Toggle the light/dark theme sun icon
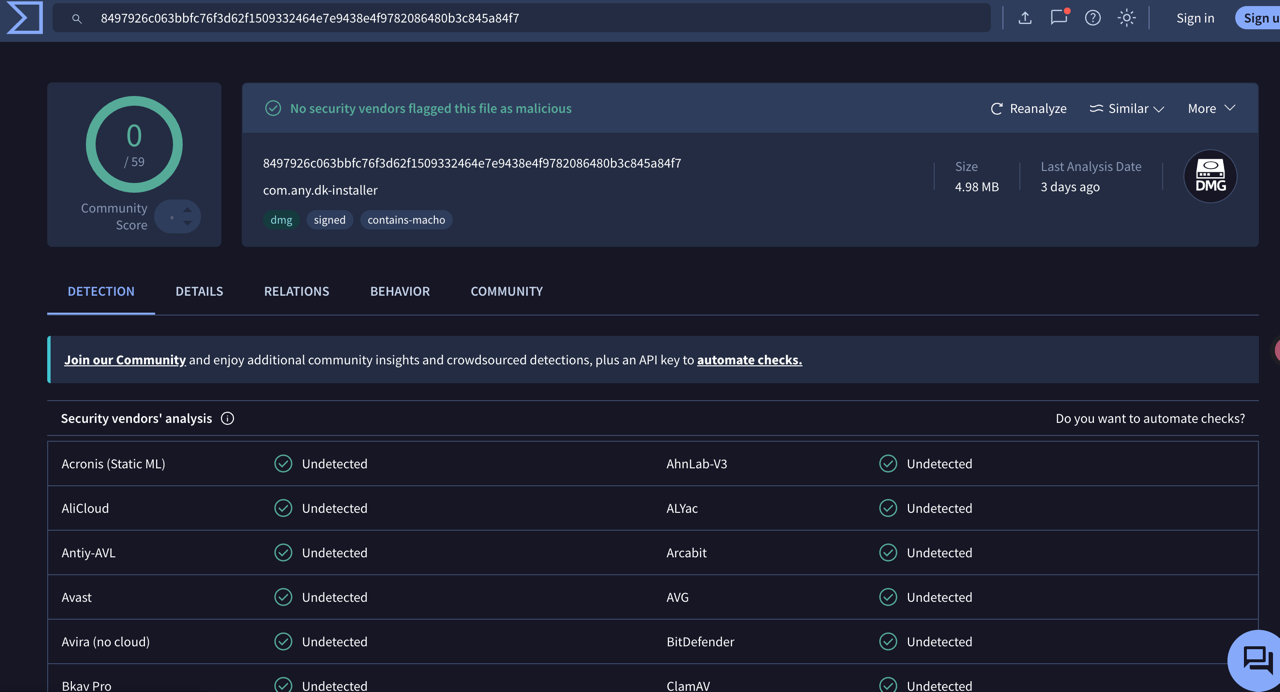The width and height of the screenshot is (1280, 692). pos(1127,18)
